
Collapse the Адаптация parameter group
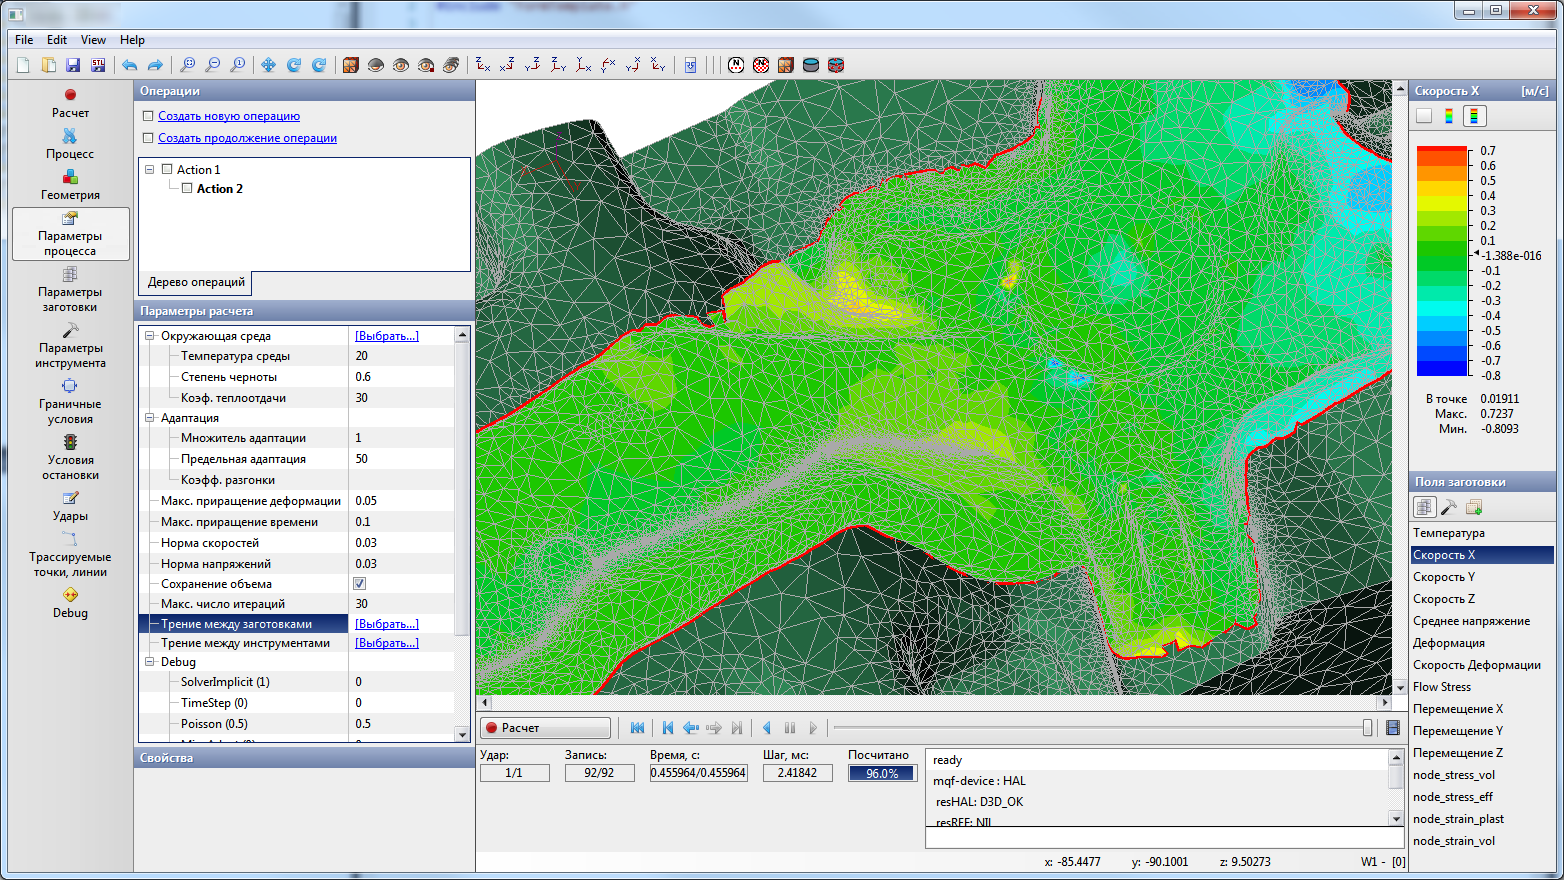pos(150,418)
